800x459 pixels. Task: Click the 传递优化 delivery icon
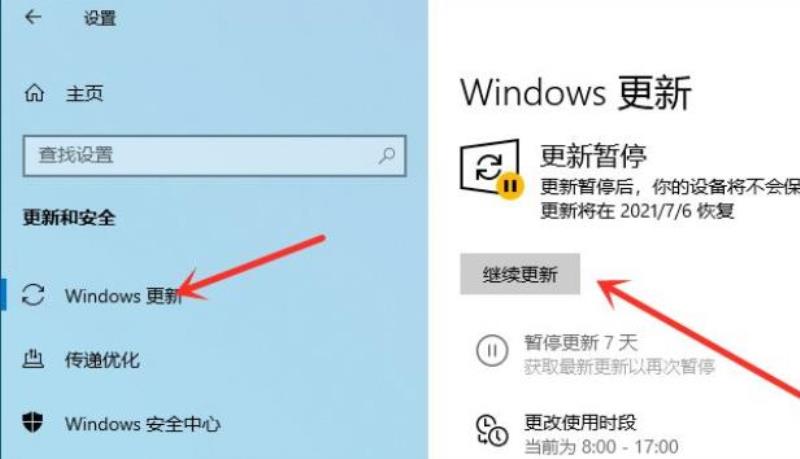(33, 359)
